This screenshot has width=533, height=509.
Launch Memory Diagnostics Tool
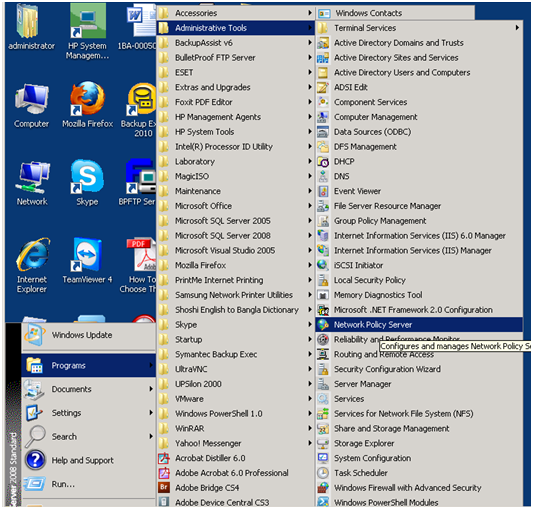pyautogui.click(x=419, y=295)
